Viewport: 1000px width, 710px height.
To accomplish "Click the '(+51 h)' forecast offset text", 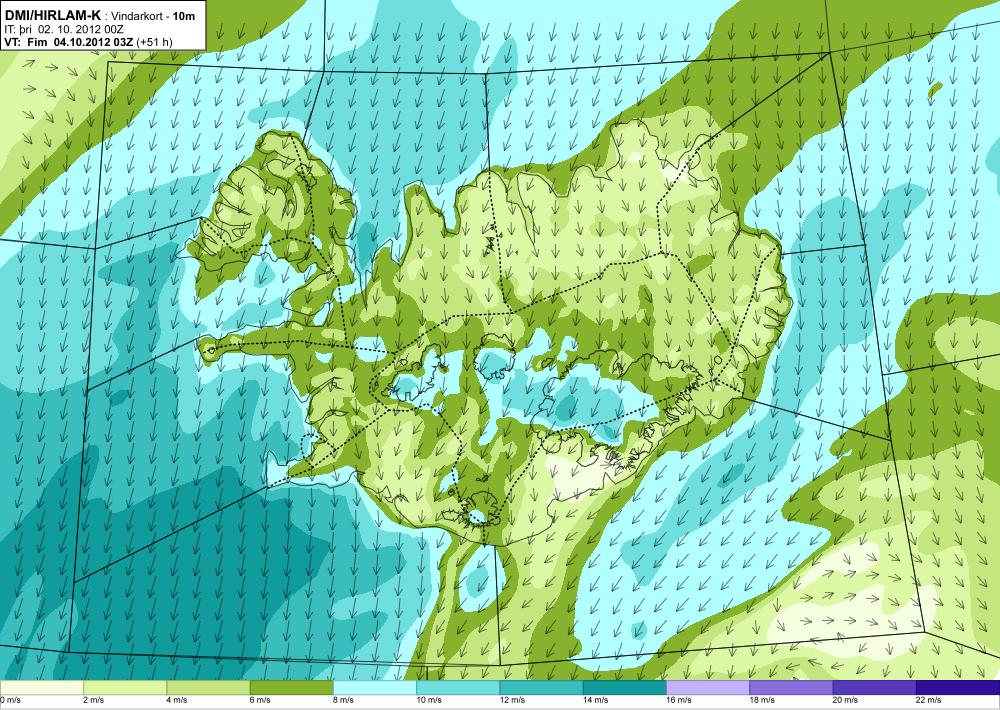I will [x=154, y=43].
